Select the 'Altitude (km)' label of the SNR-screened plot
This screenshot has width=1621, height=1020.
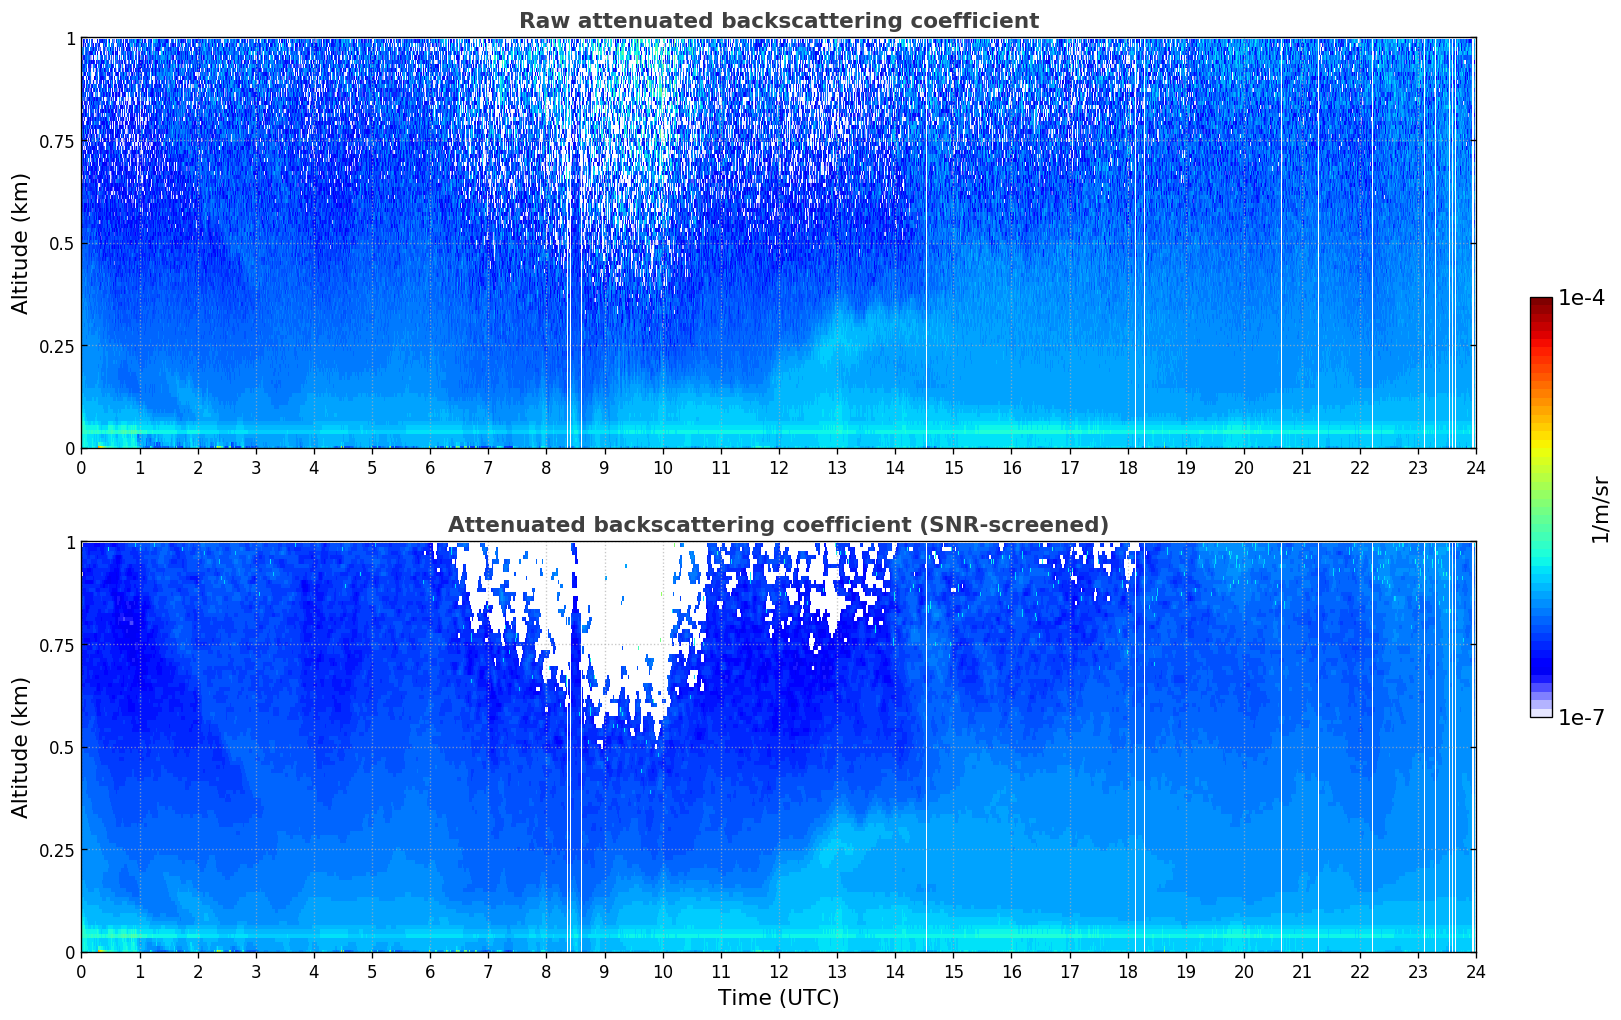coord(21,747)
